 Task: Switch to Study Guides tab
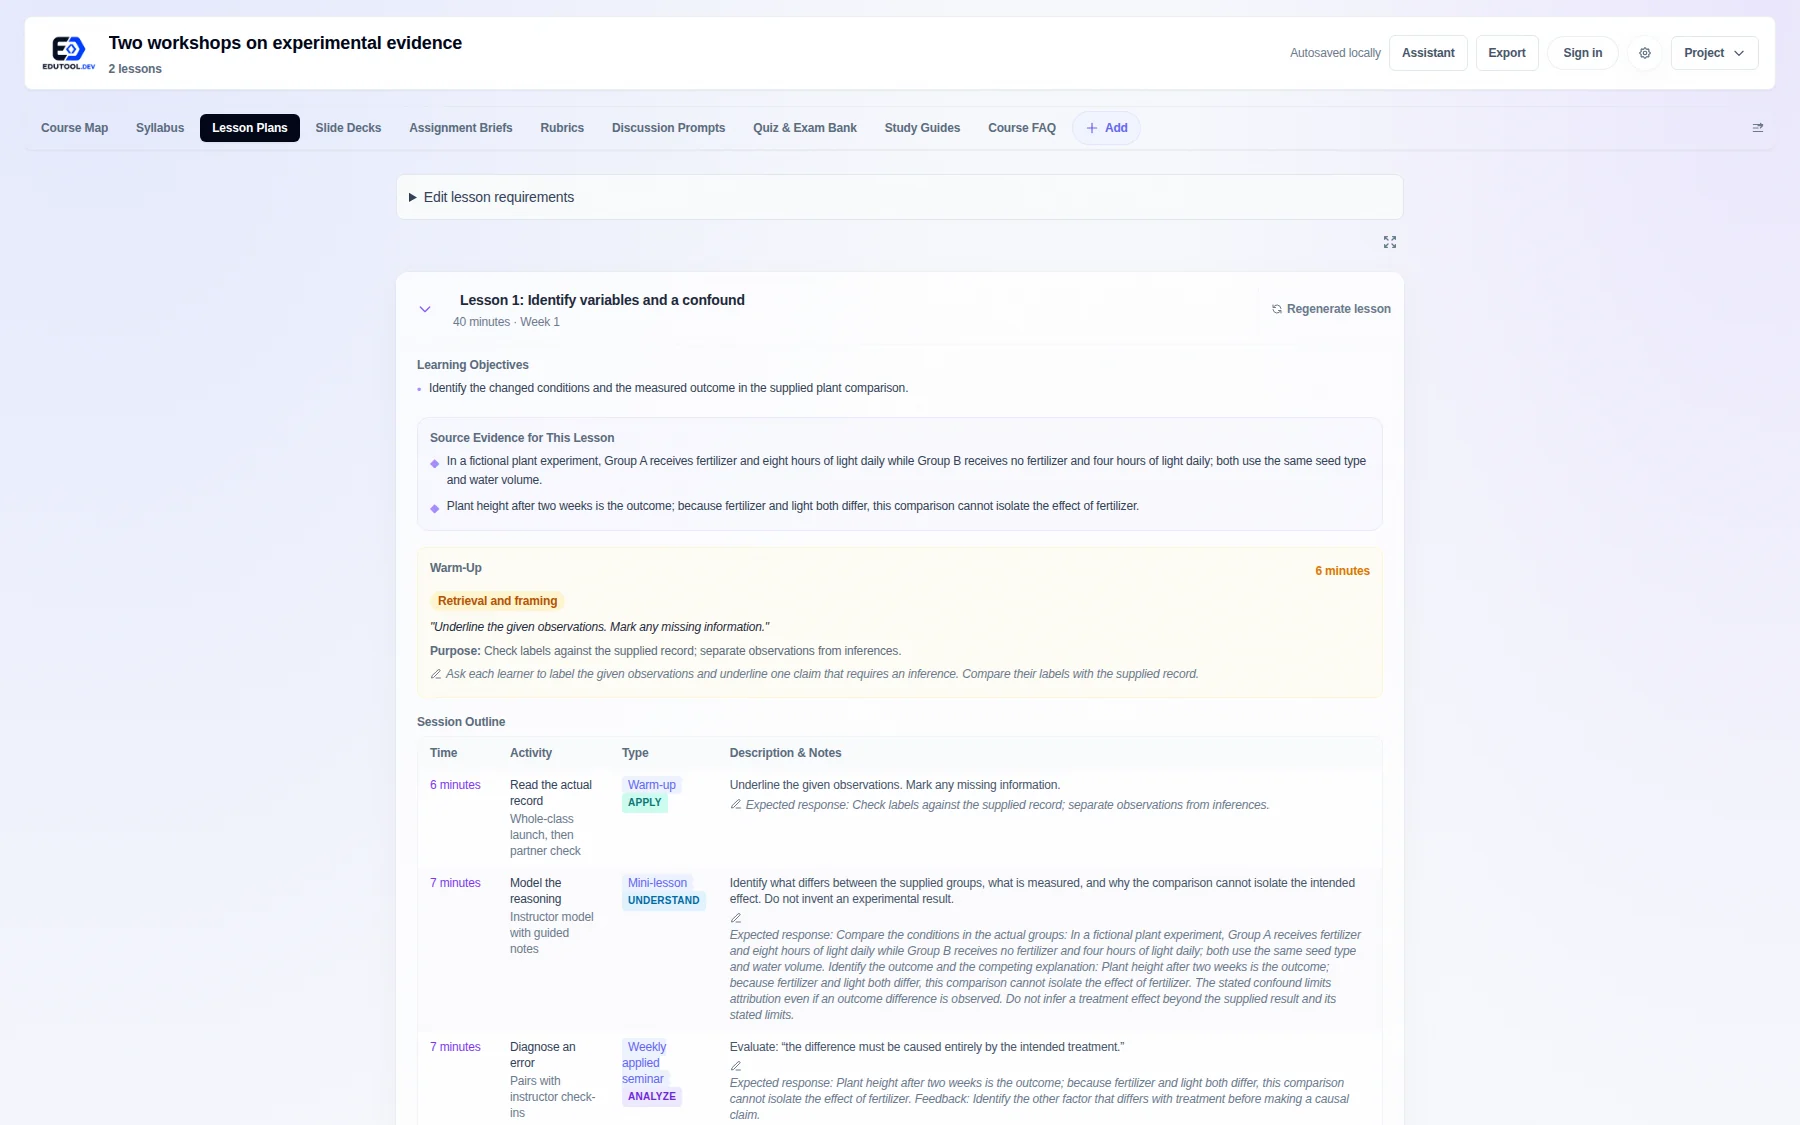(922, 128)
